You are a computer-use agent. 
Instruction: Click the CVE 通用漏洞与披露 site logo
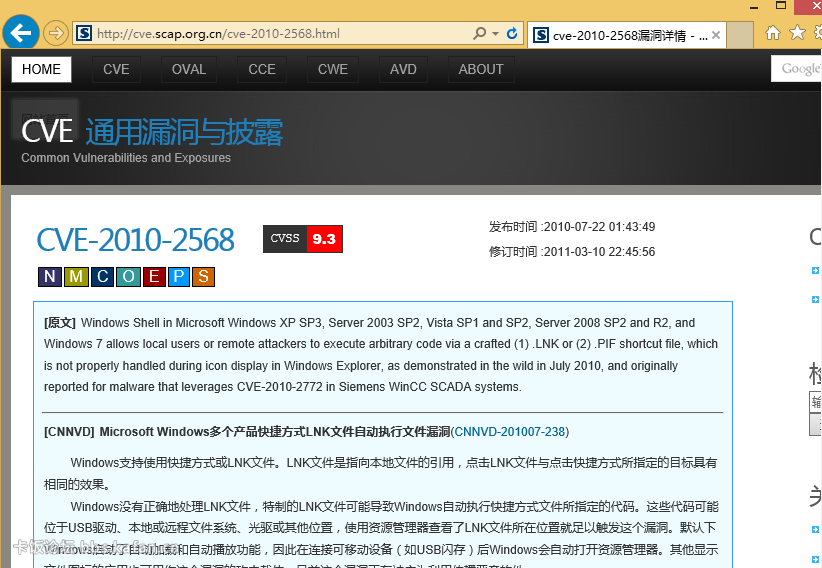(152, 131)
